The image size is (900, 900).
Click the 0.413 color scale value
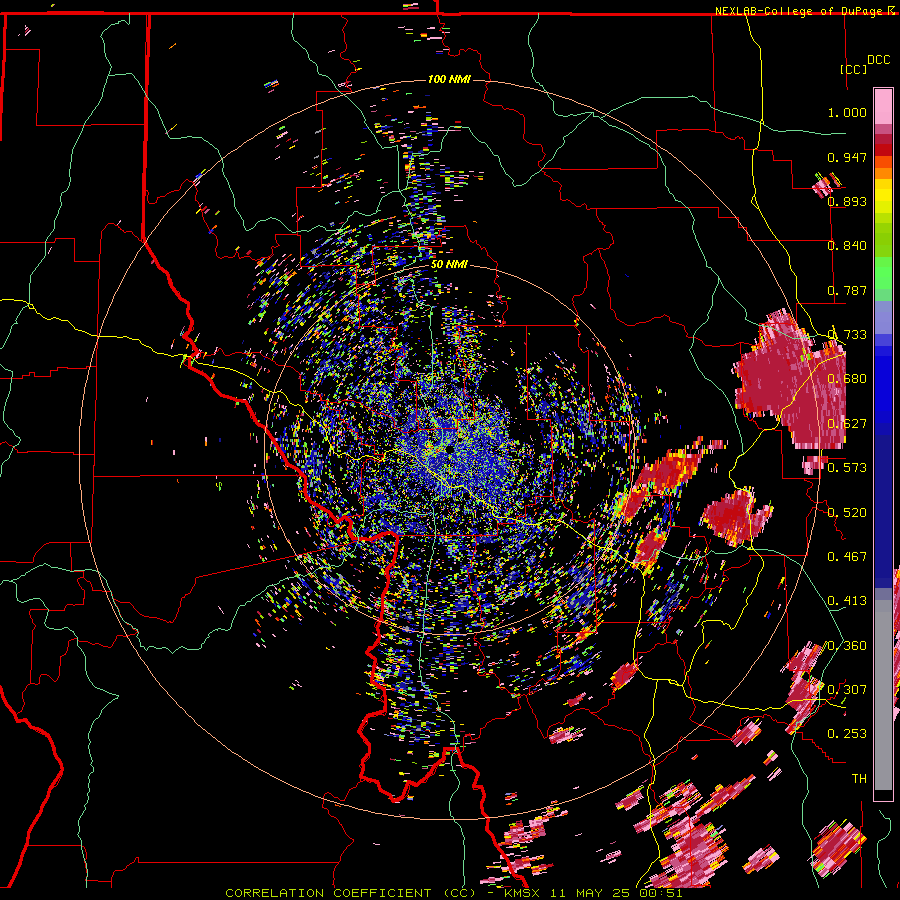click(847, 600)
